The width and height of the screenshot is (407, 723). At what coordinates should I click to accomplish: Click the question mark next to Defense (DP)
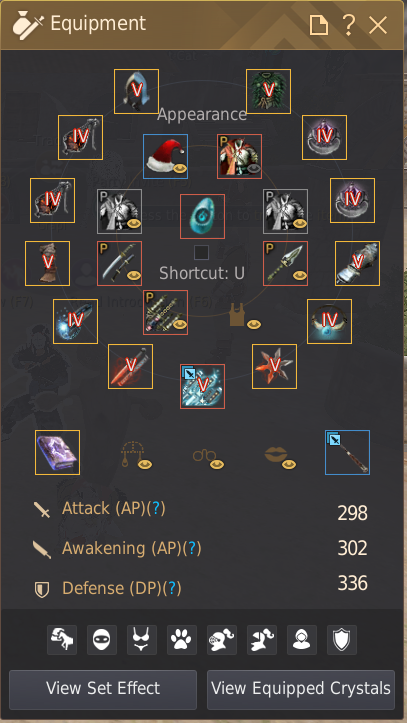(x=173, y=588)
